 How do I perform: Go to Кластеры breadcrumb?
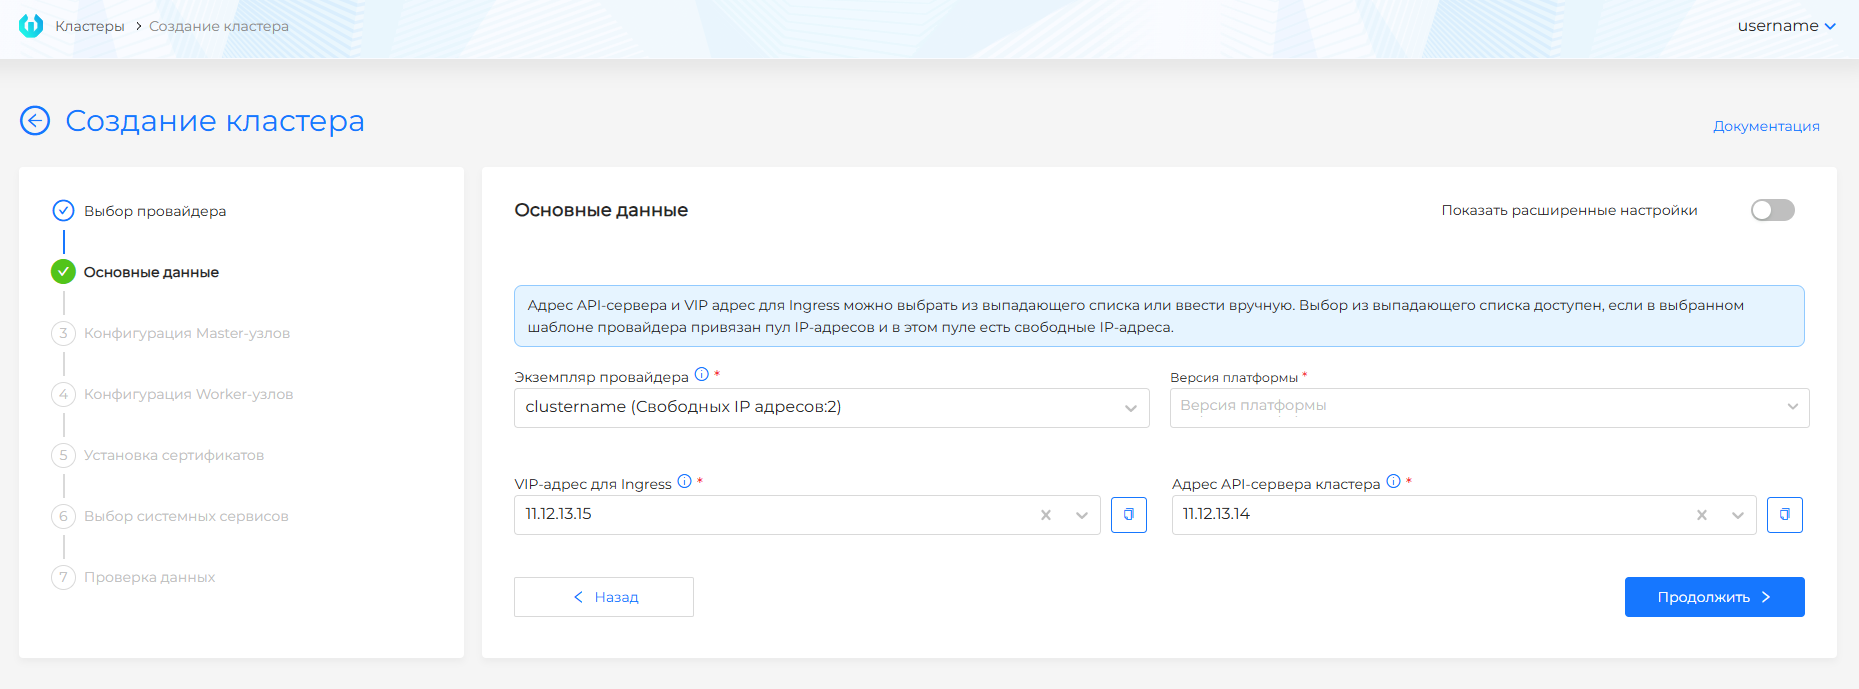90,26
